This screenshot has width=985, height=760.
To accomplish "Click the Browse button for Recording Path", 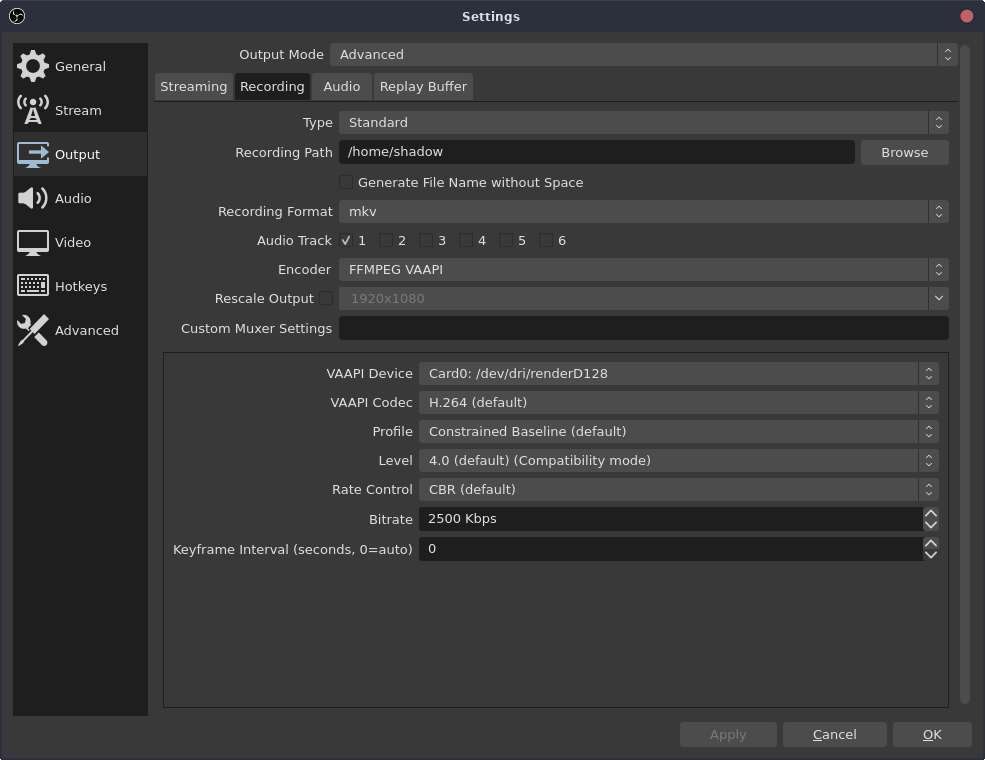I will [904, 152].
